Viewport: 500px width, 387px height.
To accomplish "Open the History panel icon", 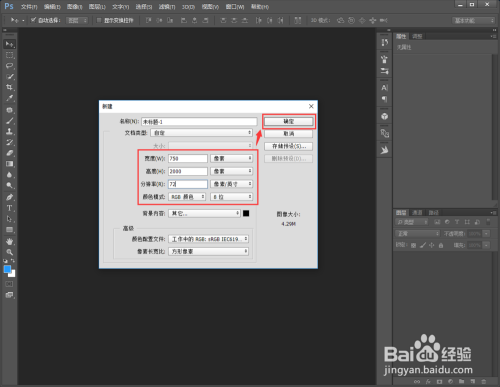I will 384,43.
